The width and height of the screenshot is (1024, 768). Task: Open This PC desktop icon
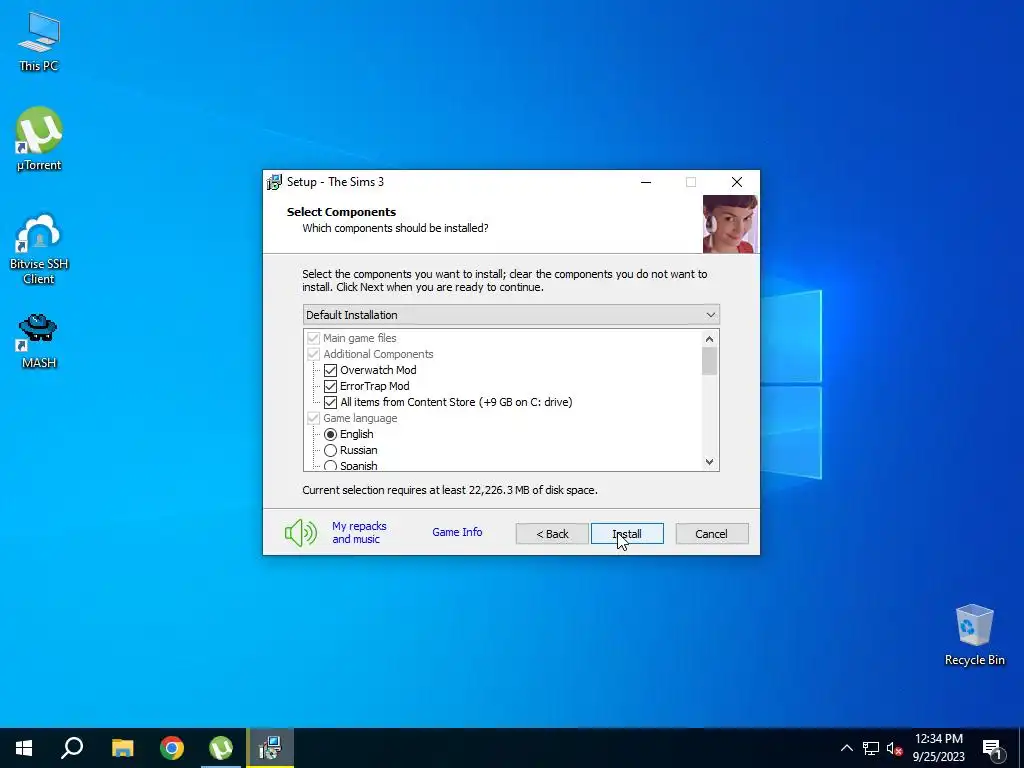pyautogui.click(x=39, y=42)
